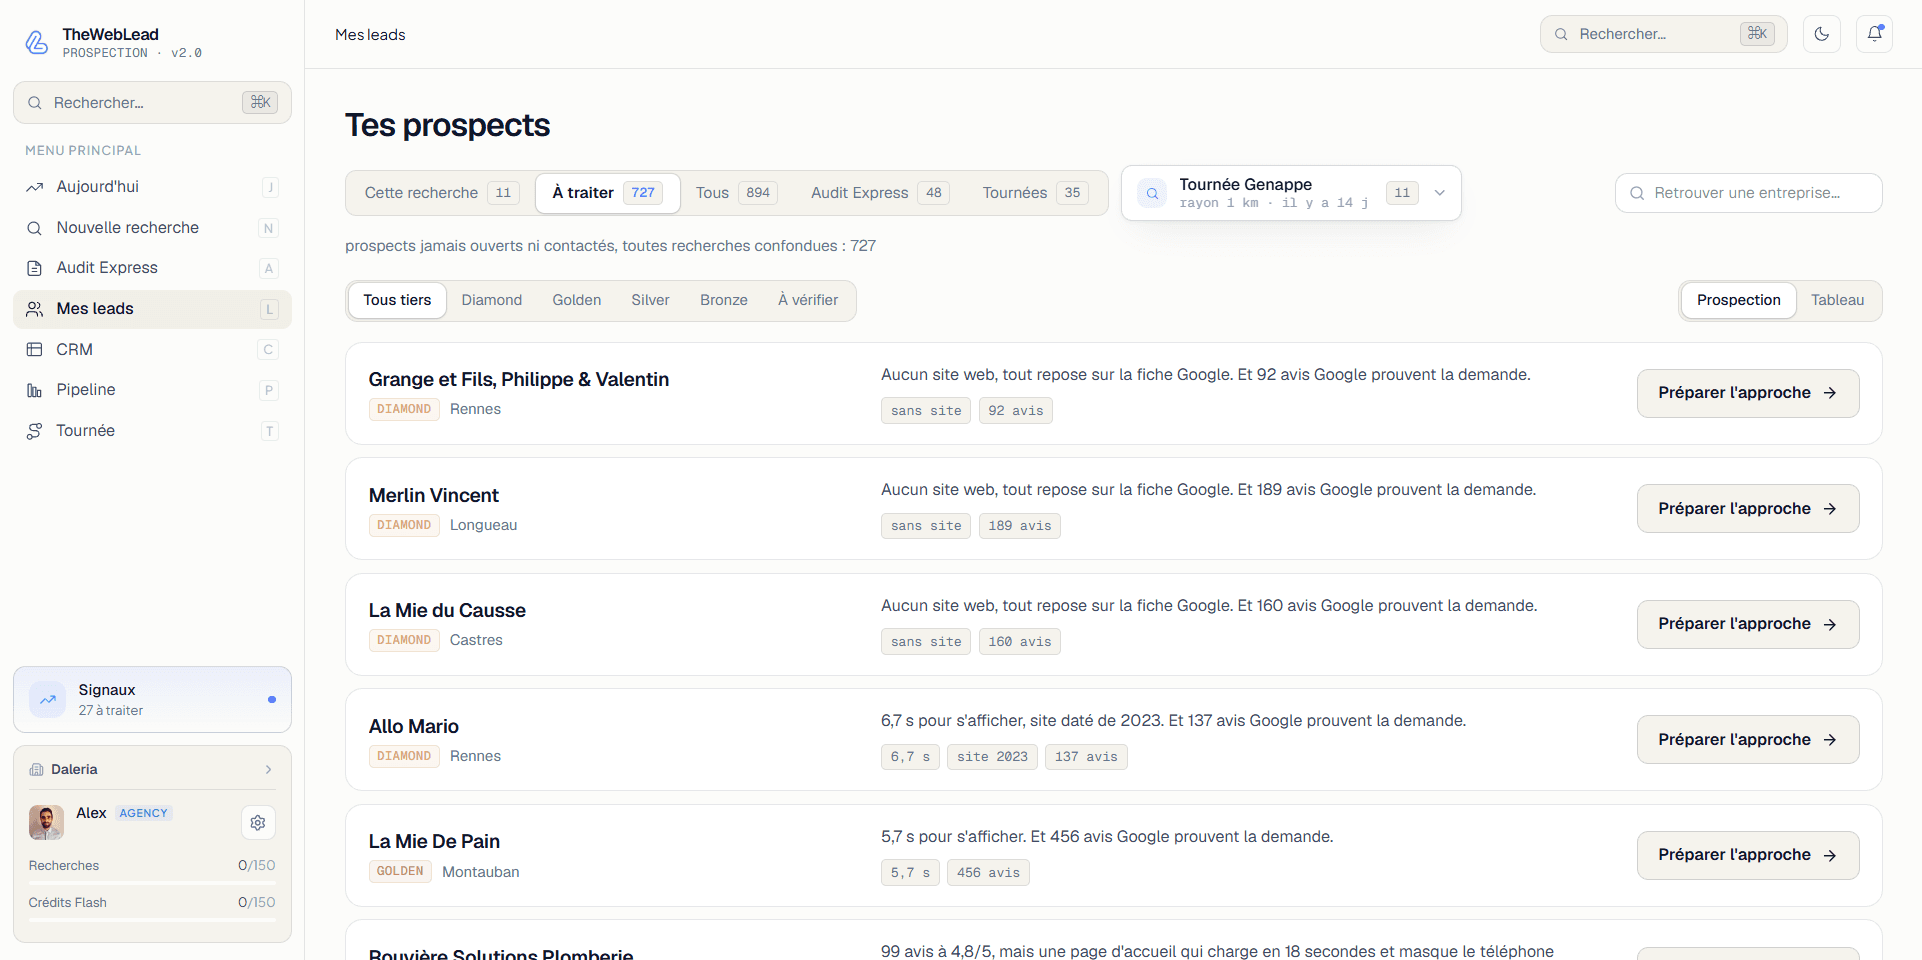Expand the Tournée Genappe dropdown
1922x960 pixels.
click(1440, 193)
